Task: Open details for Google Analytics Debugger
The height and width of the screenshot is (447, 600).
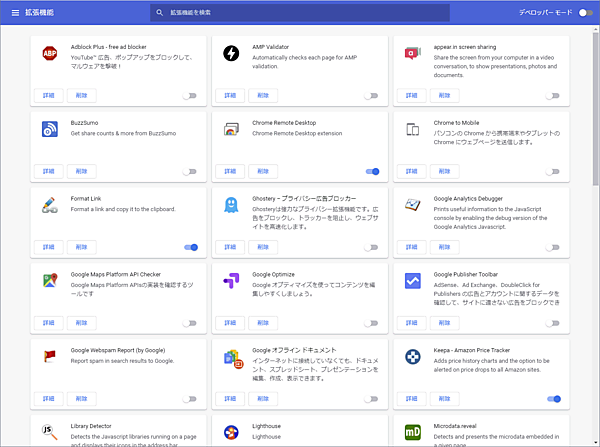Action: [x=411, y=247]
